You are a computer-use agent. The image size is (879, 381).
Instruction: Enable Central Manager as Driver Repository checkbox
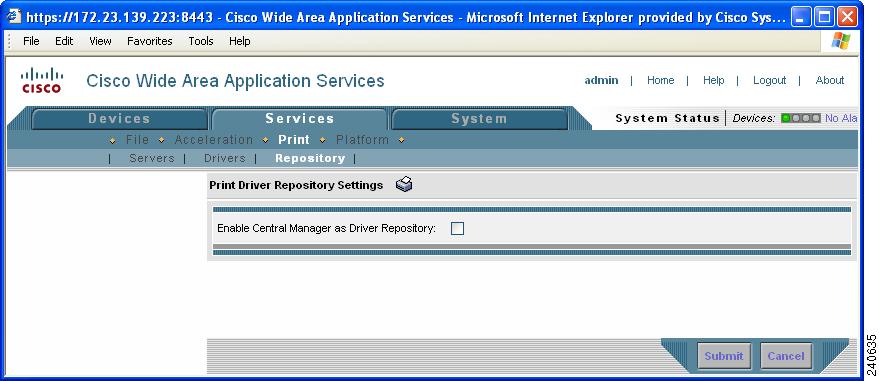click(x=457, y=228)
